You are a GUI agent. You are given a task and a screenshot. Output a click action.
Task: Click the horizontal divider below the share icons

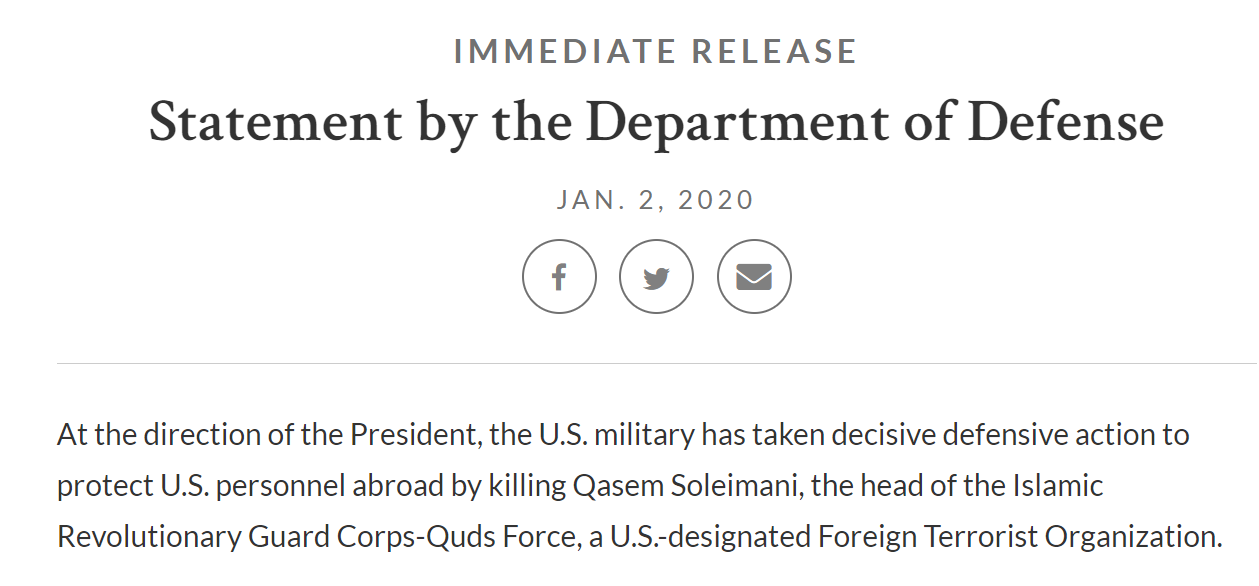(656, 363)
